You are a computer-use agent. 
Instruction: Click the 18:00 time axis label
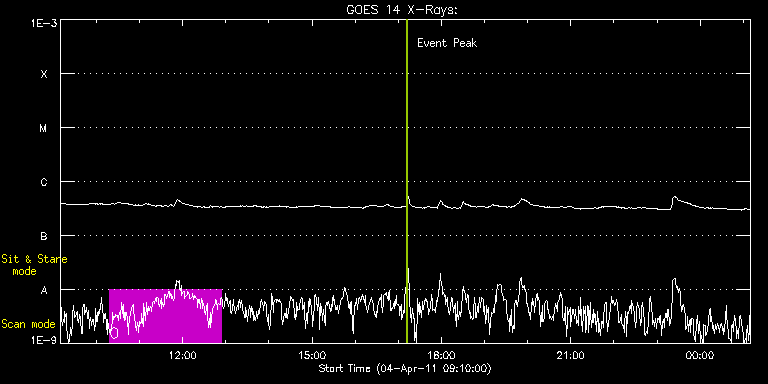click(x=441, y=355)
